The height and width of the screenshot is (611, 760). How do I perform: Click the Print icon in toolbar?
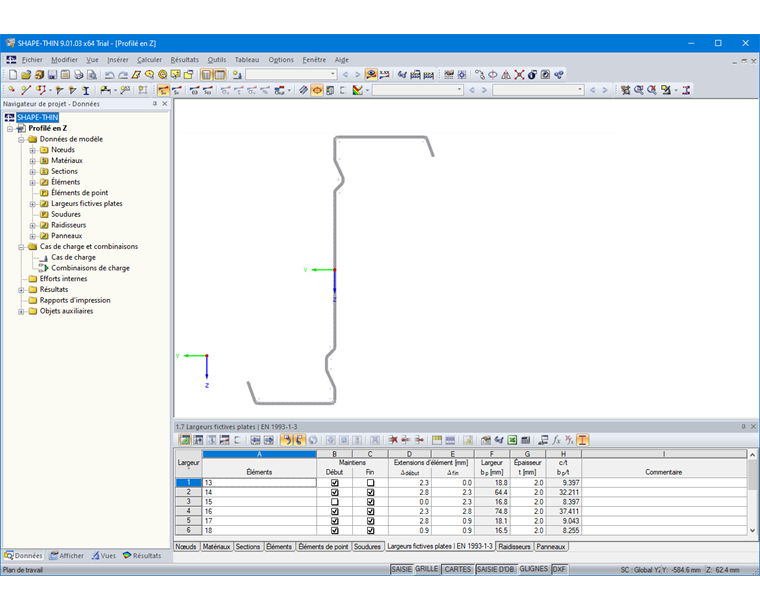(79, 75)
